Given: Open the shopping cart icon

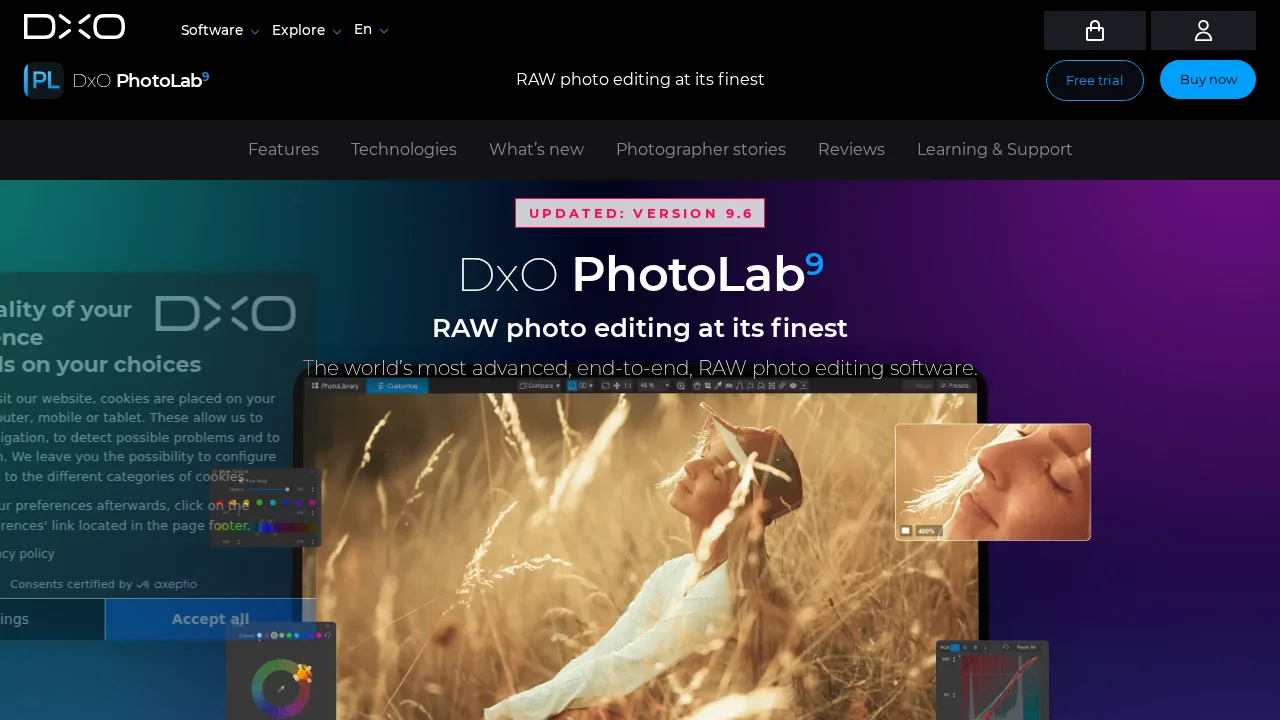Looking at the screenshot, I should click(1094, 30).
